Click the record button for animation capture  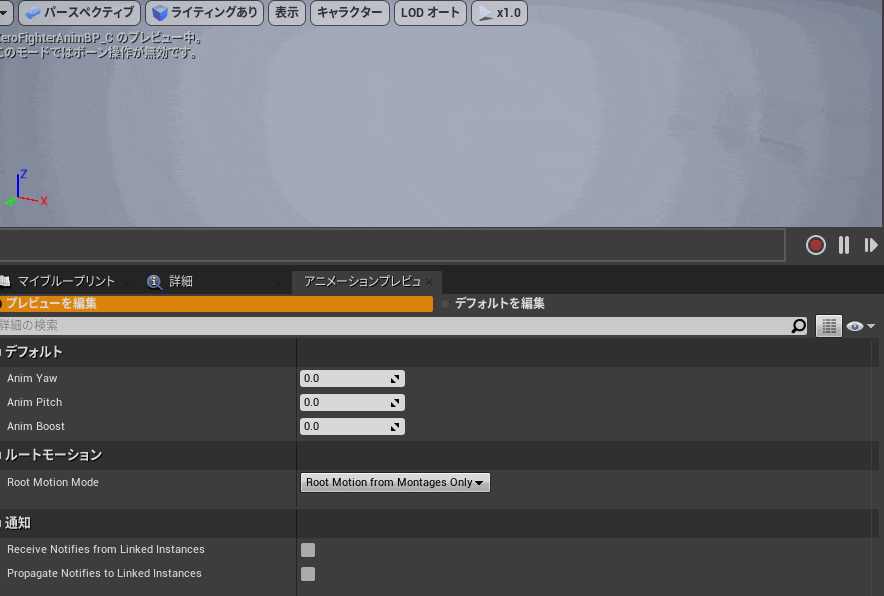tap(815, 245)
